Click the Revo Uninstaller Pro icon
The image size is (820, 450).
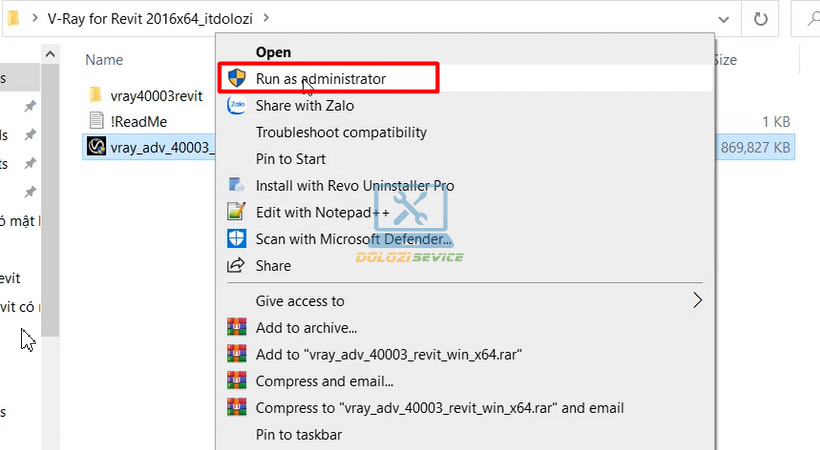click(x=237, y=185)
